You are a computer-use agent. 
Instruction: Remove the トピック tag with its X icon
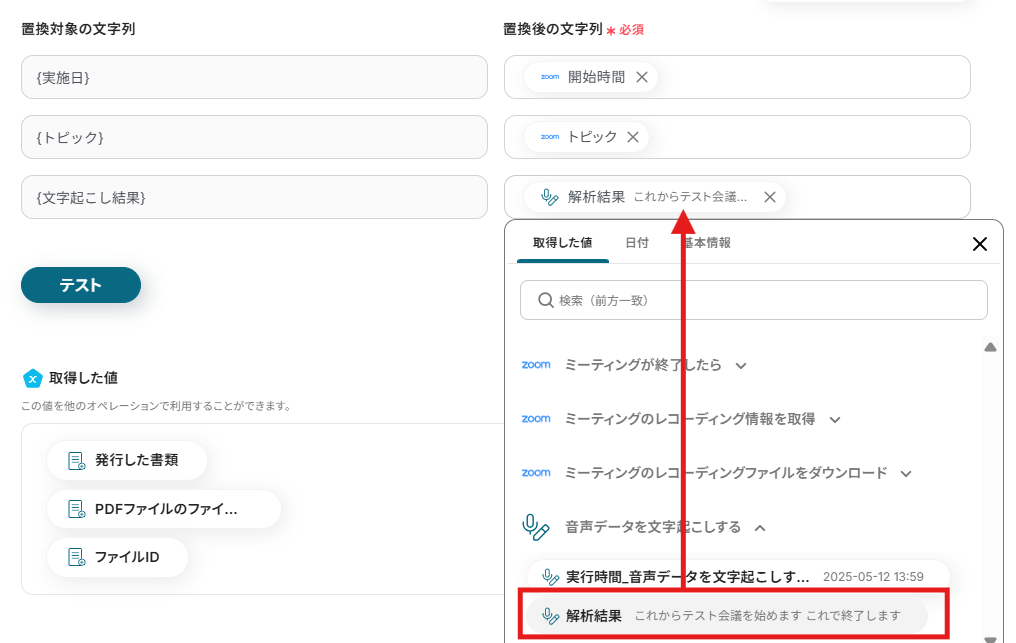click(633, 137)
